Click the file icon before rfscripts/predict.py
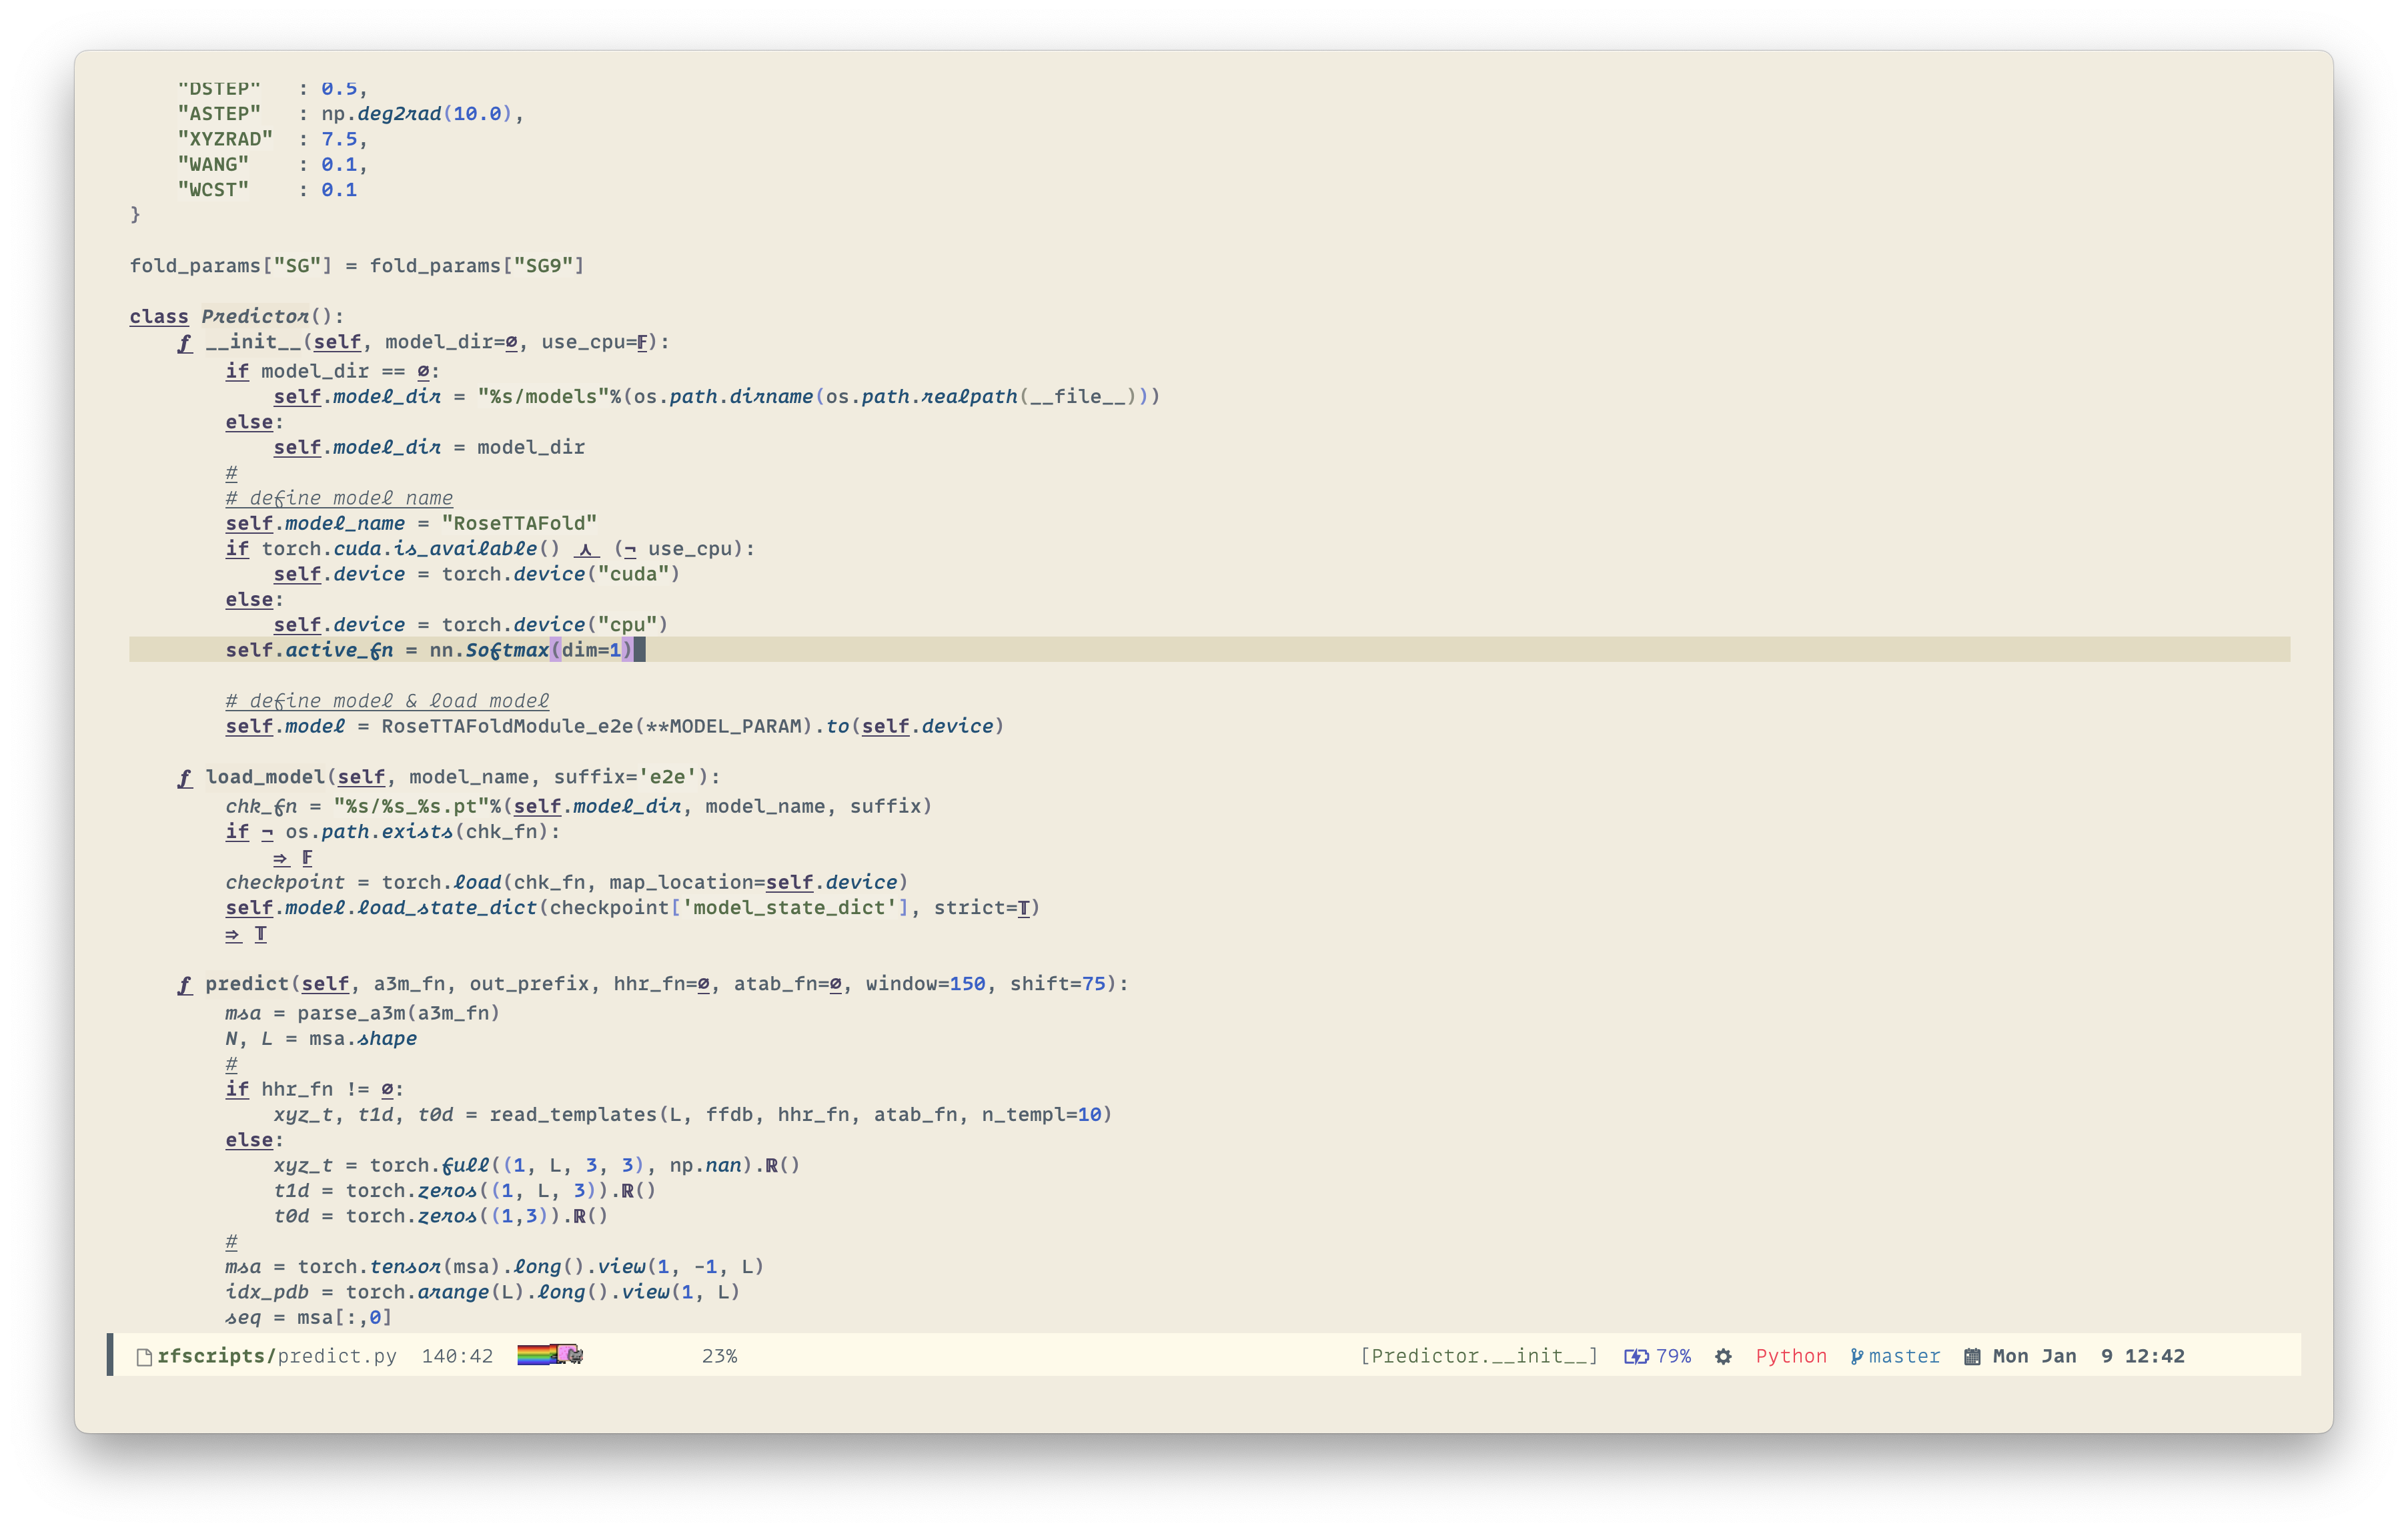 tap(144, 1357)
